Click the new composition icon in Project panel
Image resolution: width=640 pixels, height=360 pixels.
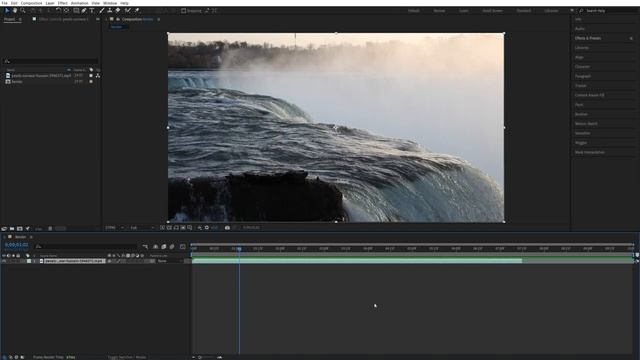tap(19, 229)
